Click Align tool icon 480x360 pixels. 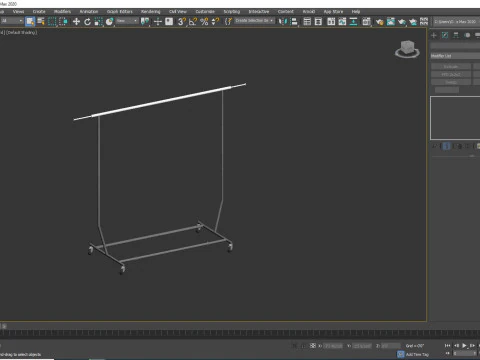click(294, 22)
